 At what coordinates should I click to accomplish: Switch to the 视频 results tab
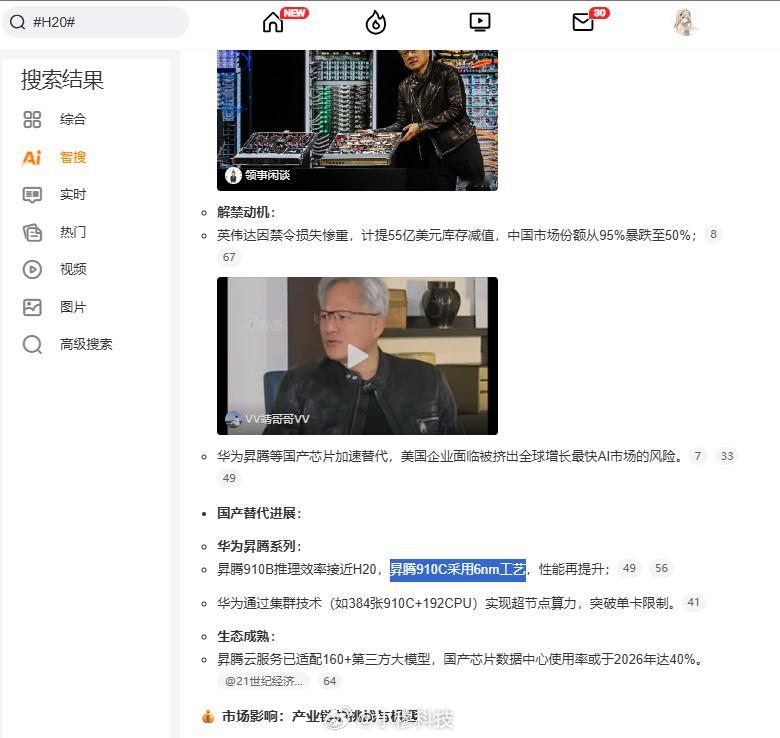73,269
